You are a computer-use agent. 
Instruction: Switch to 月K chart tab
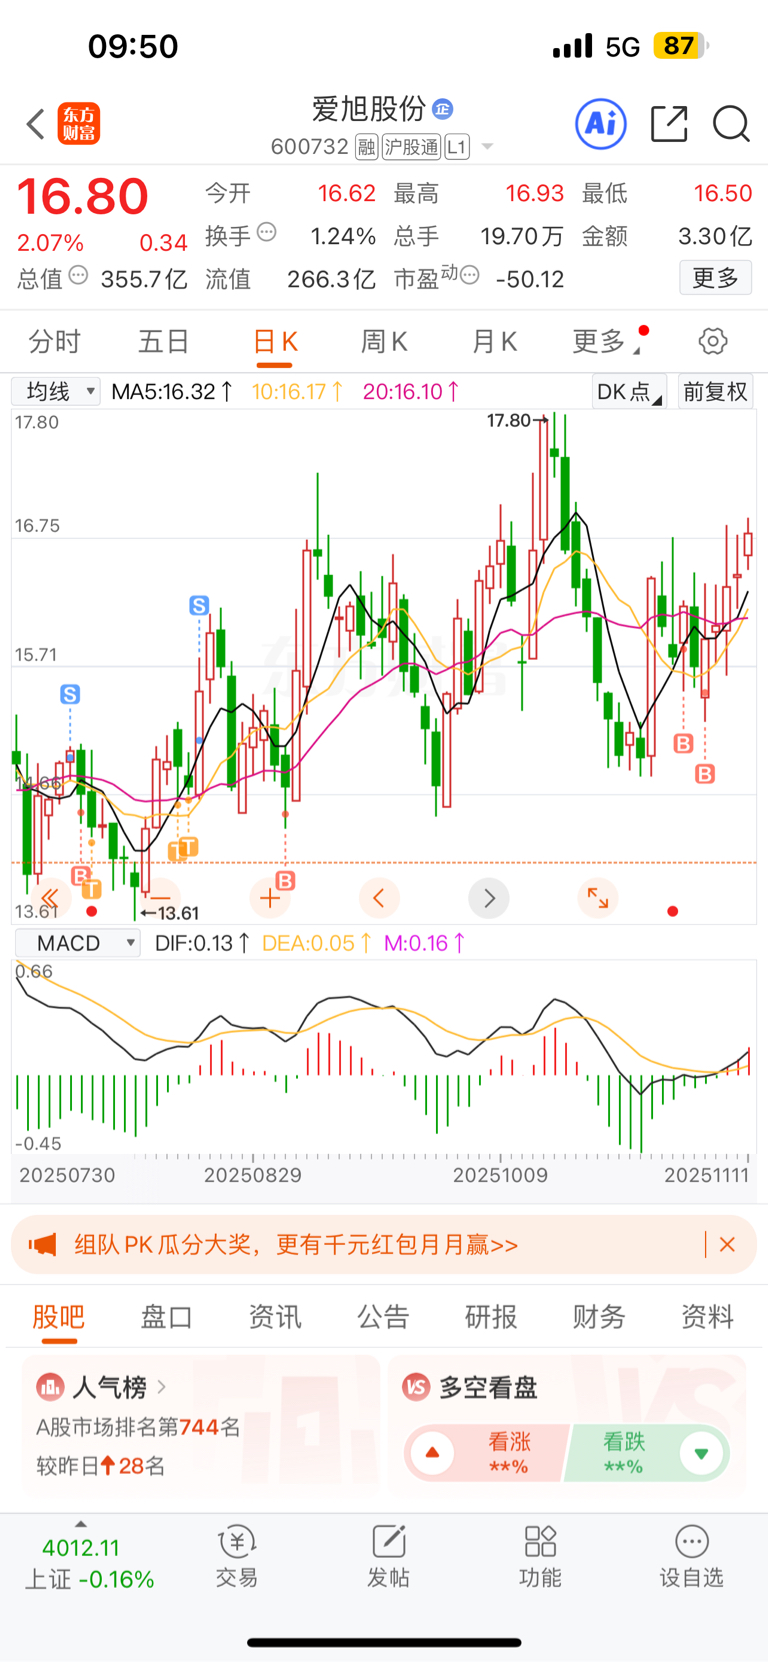pos(494,342)
